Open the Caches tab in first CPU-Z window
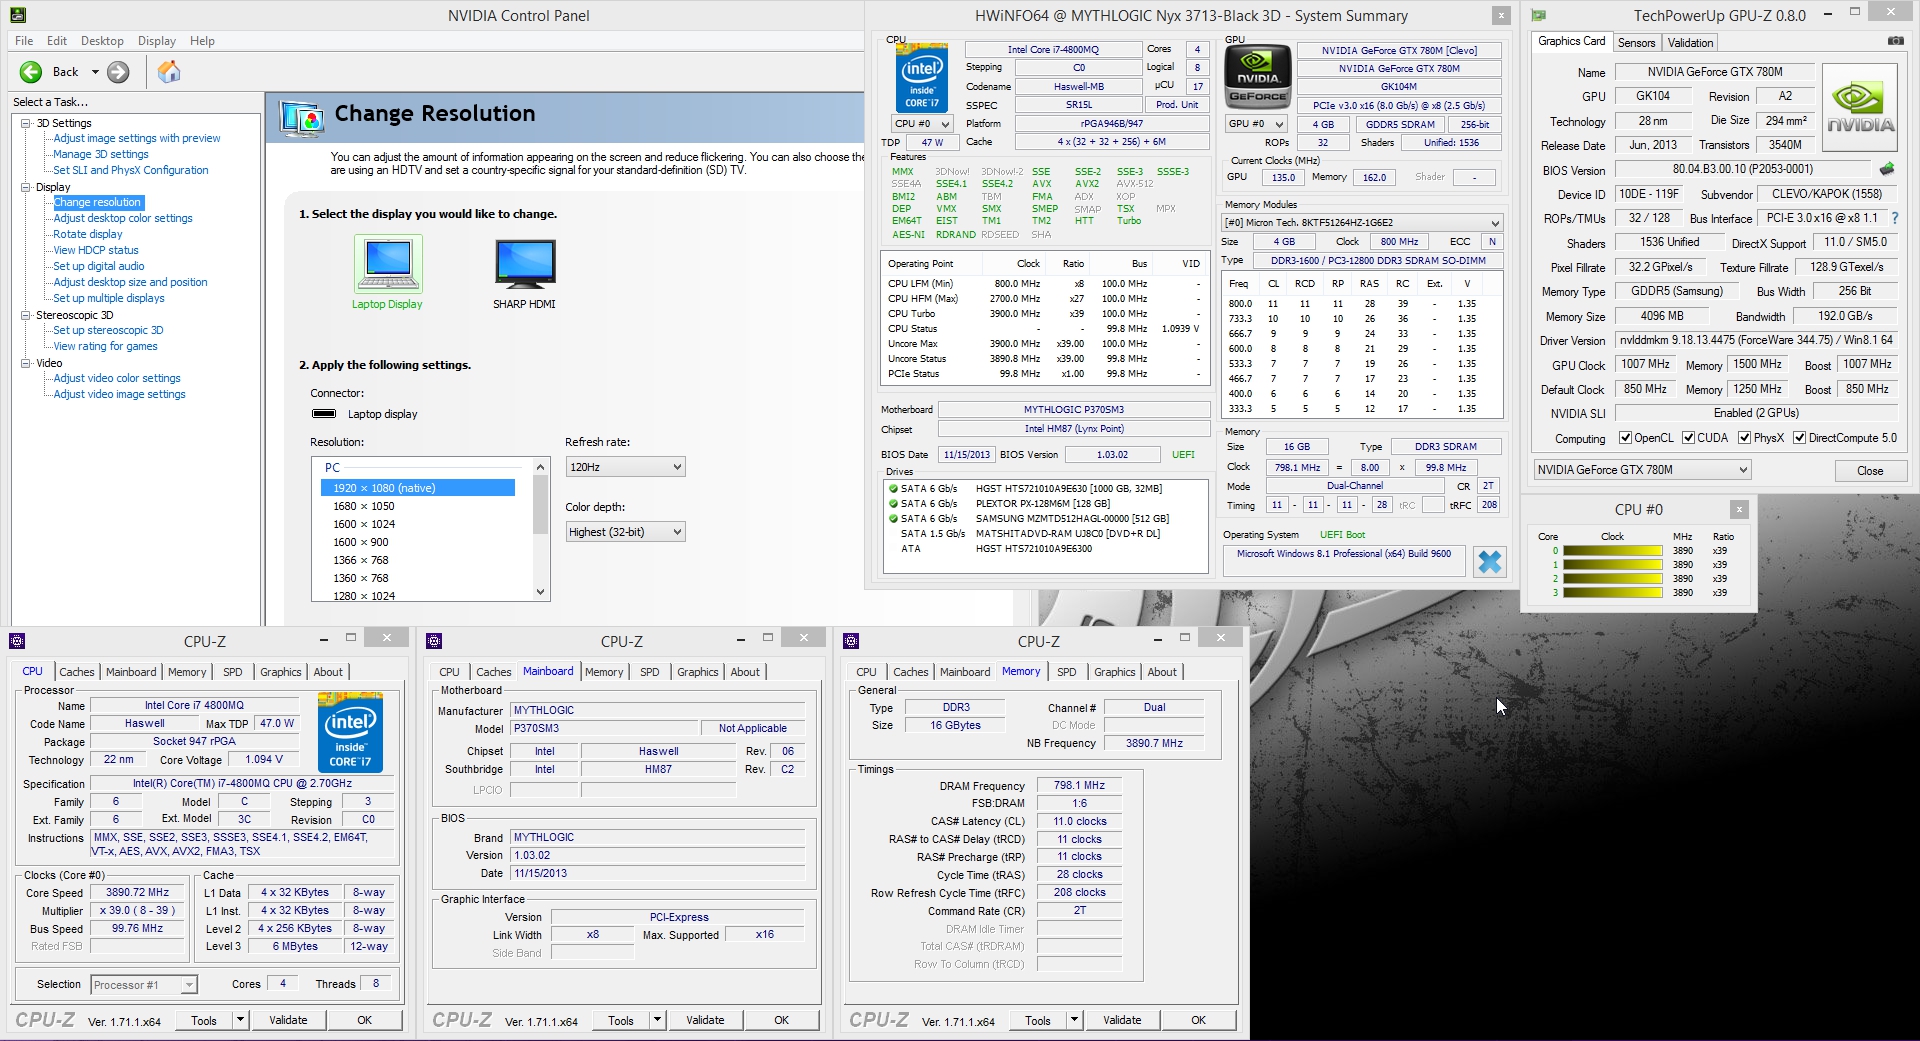The image size is (1920, 1041). point(77,672)
